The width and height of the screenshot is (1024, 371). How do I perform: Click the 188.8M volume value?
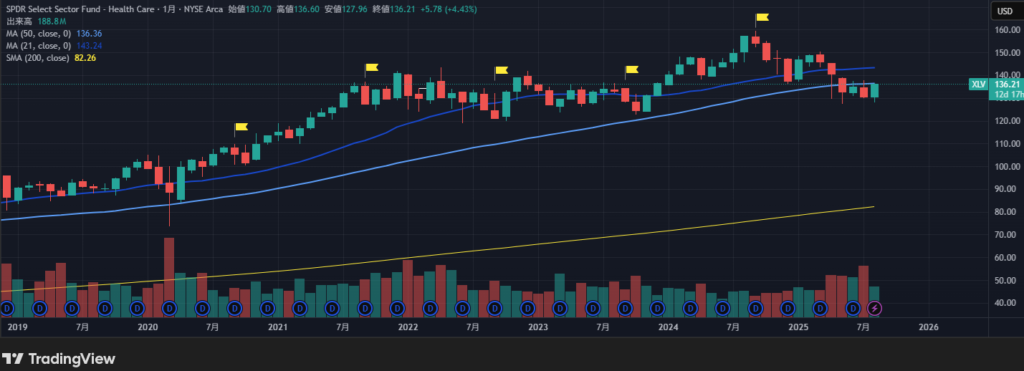click(52, 22)
